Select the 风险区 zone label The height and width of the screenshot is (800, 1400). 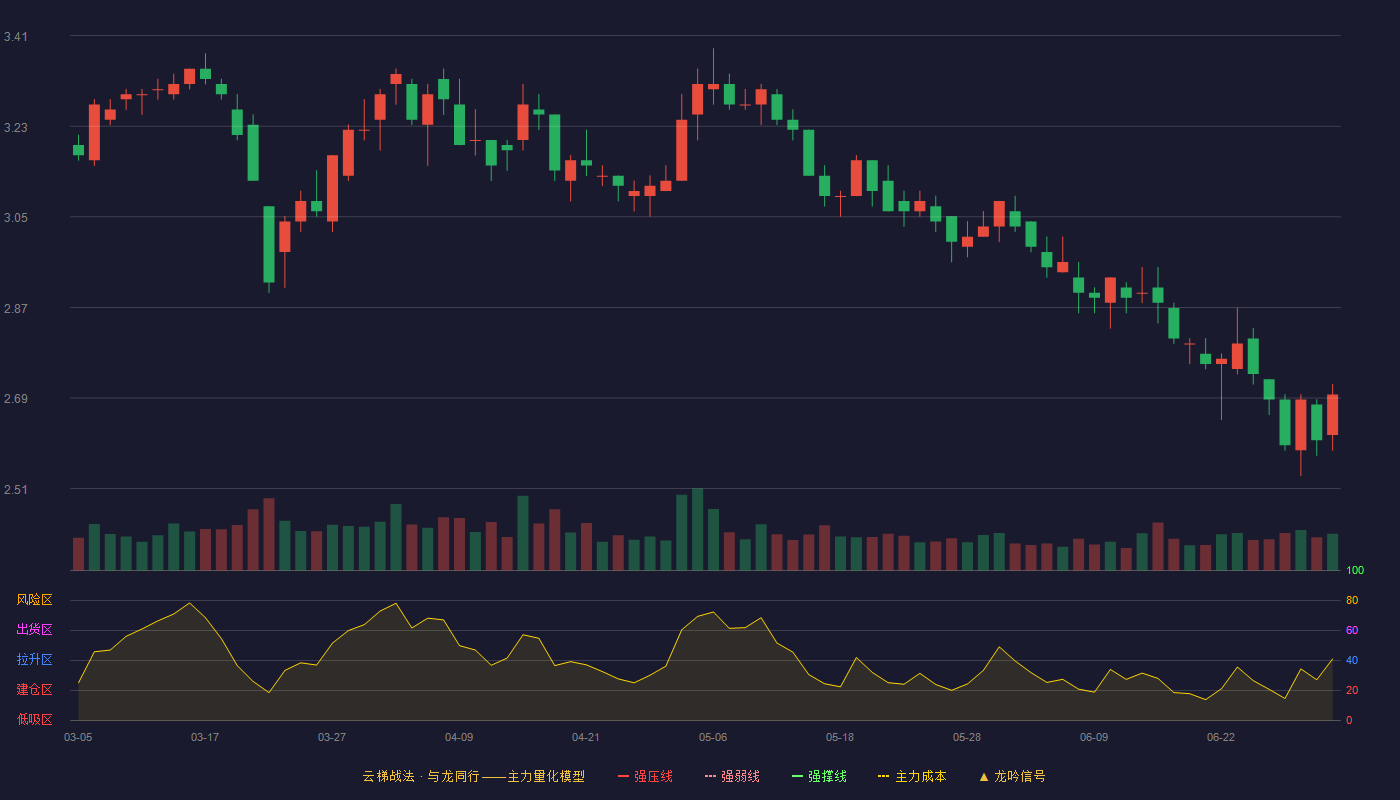coord(34,600)
